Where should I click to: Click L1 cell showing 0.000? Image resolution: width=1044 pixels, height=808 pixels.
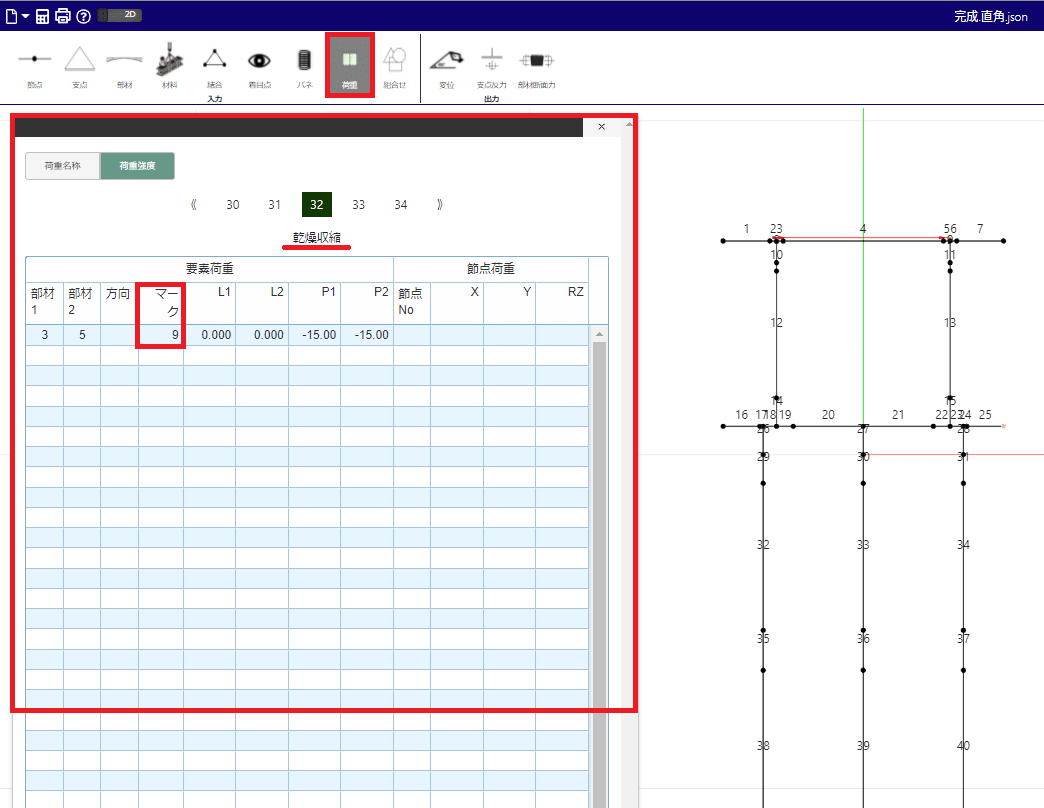[210, 335]
